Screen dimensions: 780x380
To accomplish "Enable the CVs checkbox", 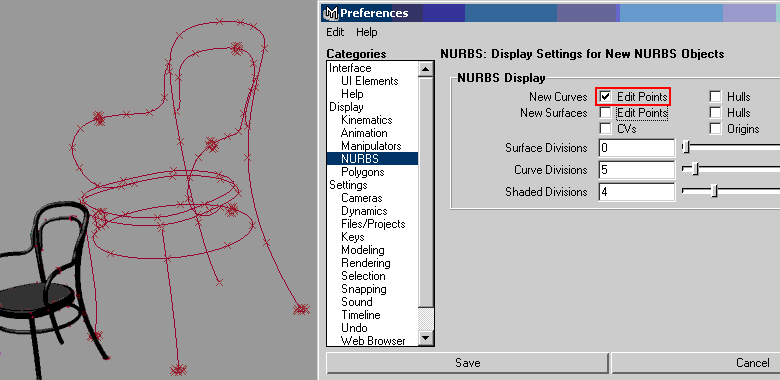I will click(x=605, y=129).
